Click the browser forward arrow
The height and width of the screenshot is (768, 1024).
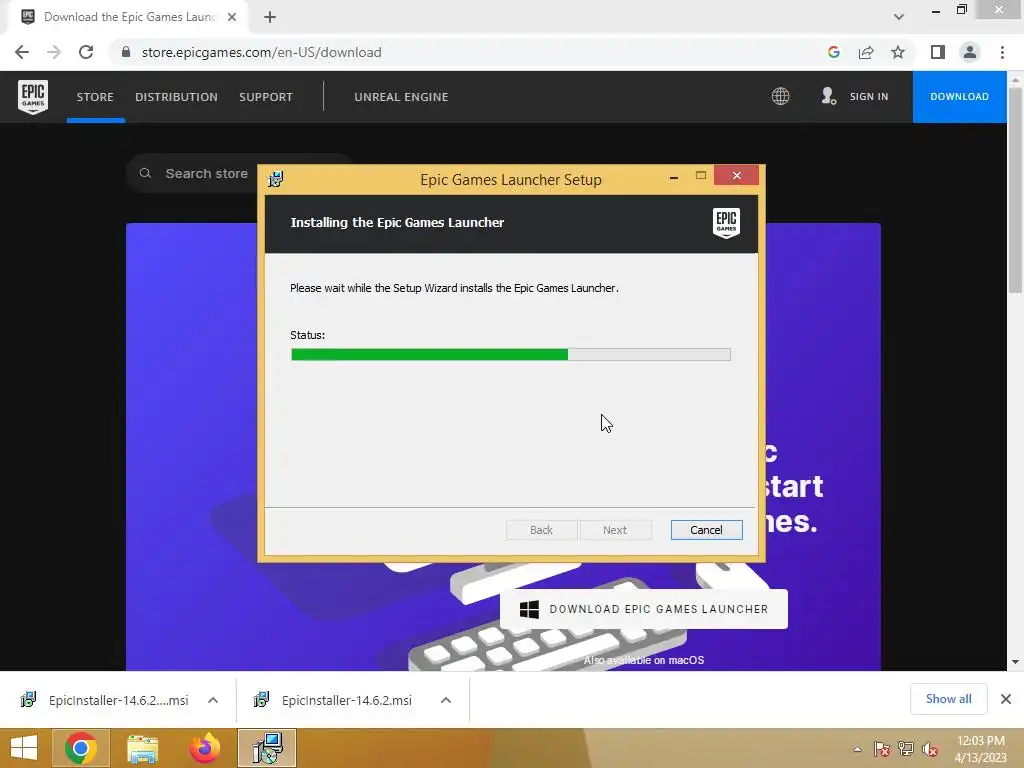pyautogui.click(x=54, y=52)
